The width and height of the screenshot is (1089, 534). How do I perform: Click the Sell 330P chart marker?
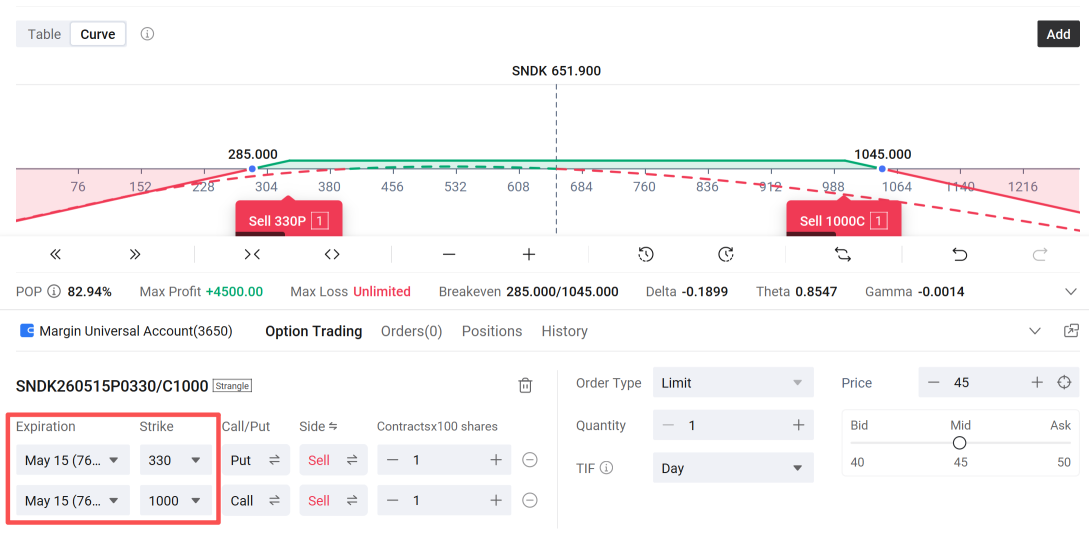point(288,219)
